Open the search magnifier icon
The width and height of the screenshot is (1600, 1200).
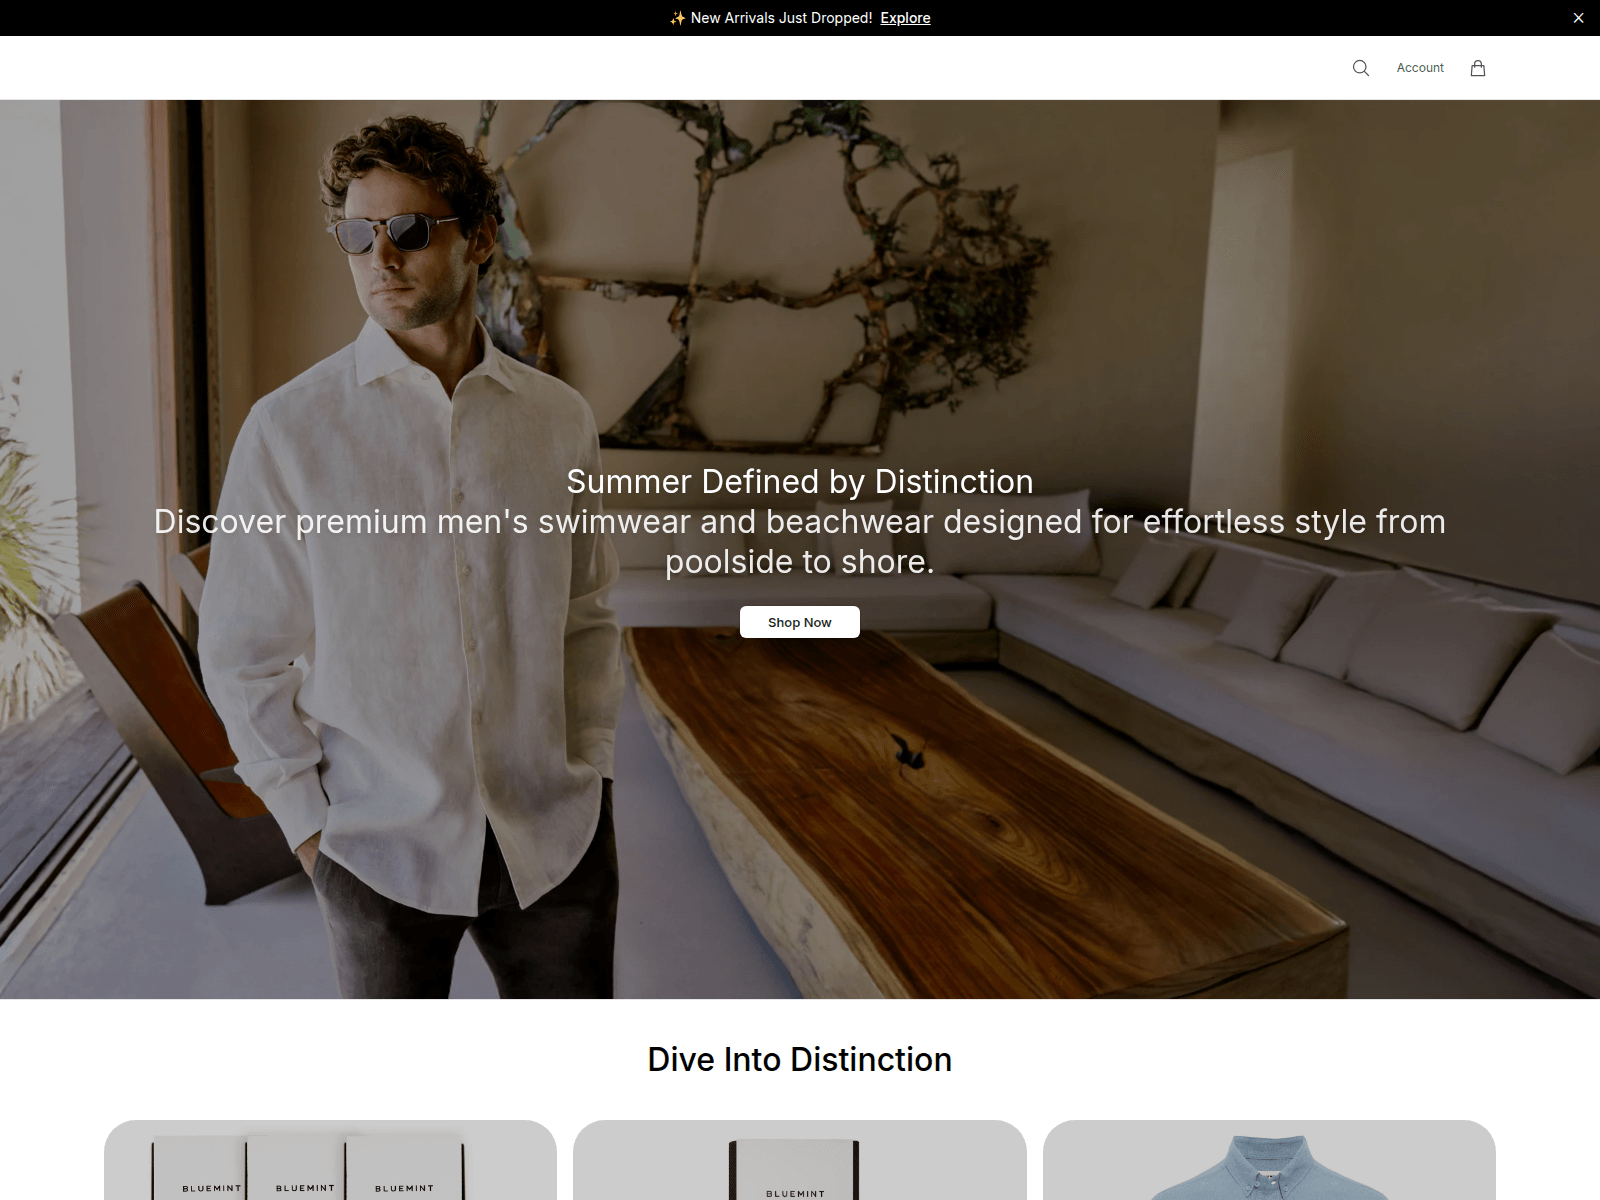pyautogui.click(x=1360, y=68)
